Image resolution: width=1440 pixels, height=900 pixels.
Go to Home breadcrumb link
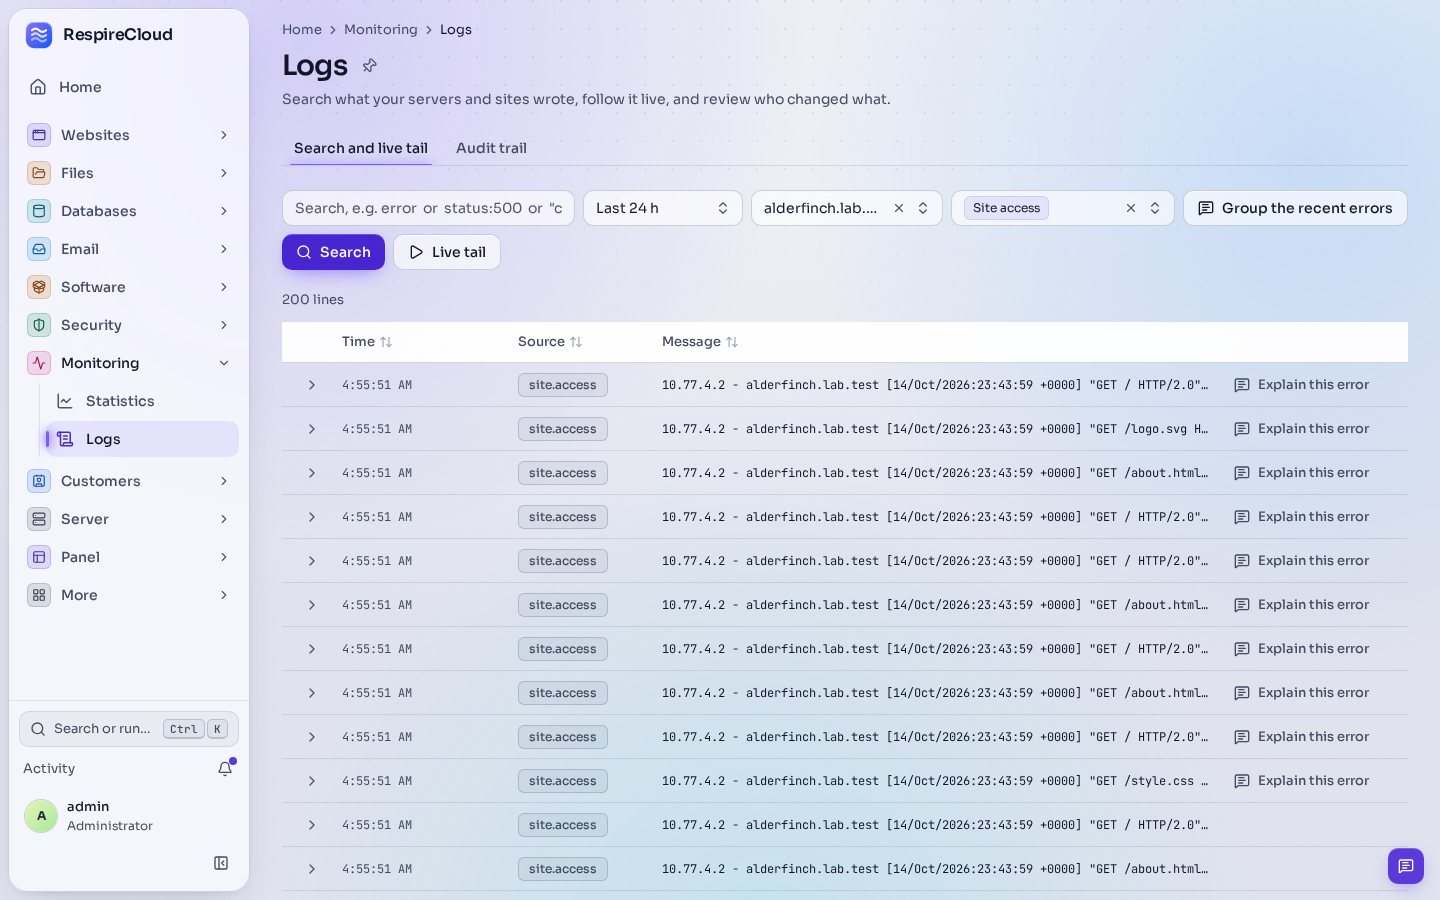tap(302, 29)
